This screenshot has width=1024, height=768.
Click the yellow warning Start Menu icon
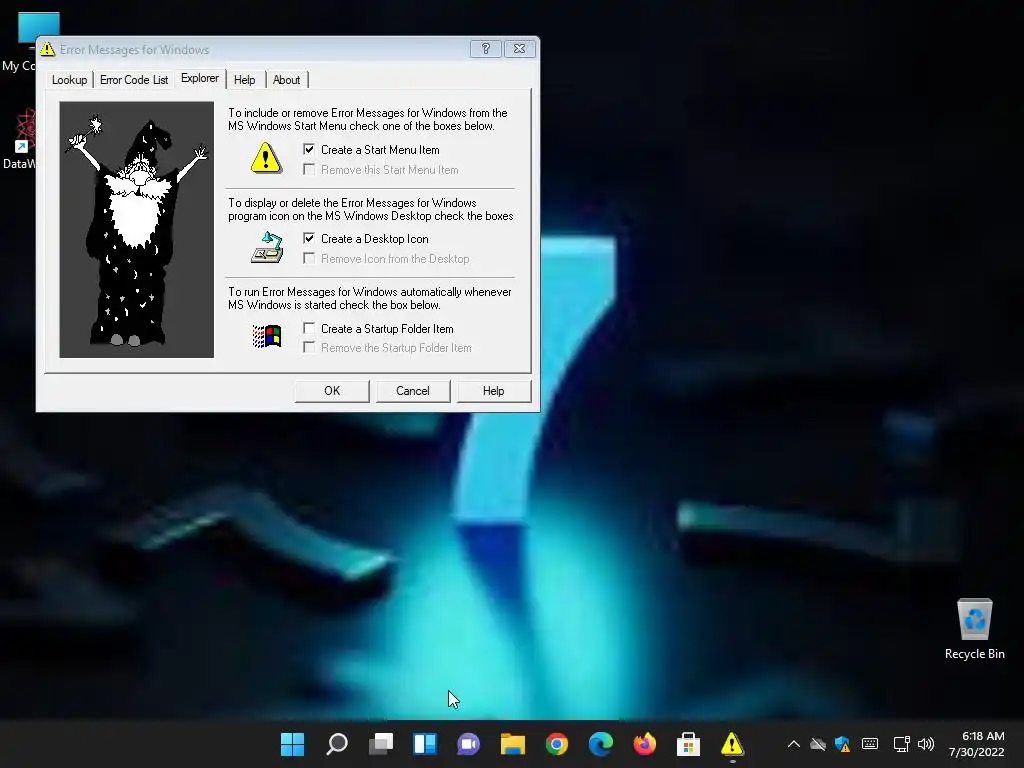click(266, 158)
